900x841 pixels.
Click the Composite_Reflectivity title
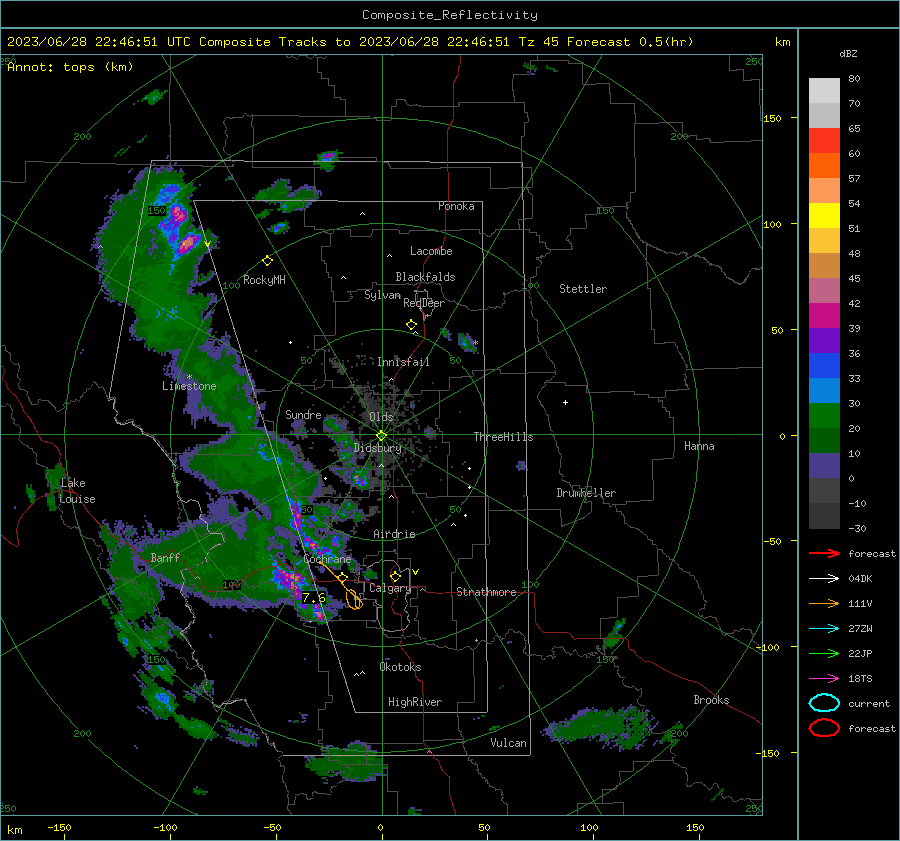point(450,15)
